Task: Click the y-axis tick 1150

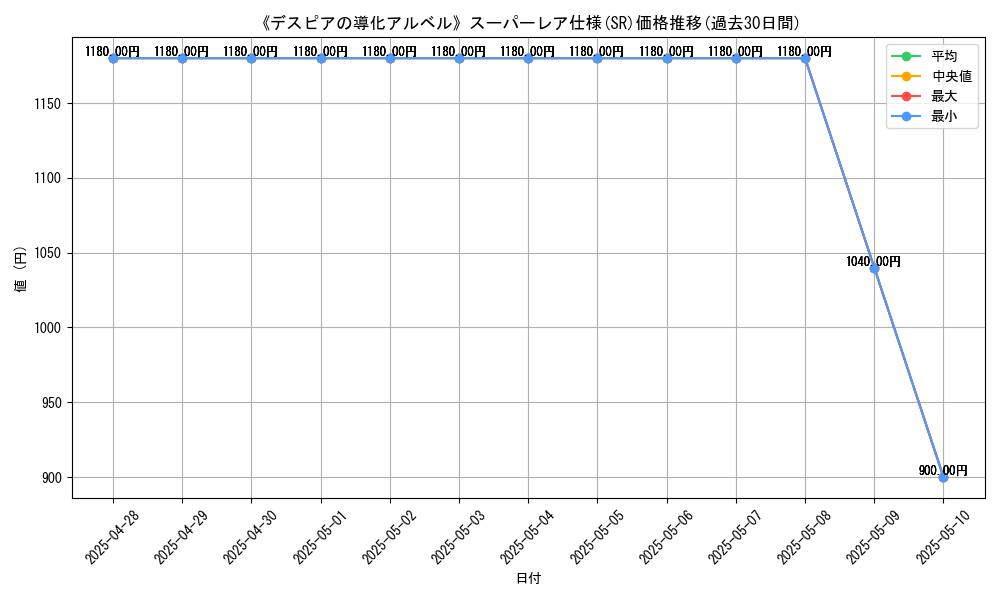Action: [48, 104]
